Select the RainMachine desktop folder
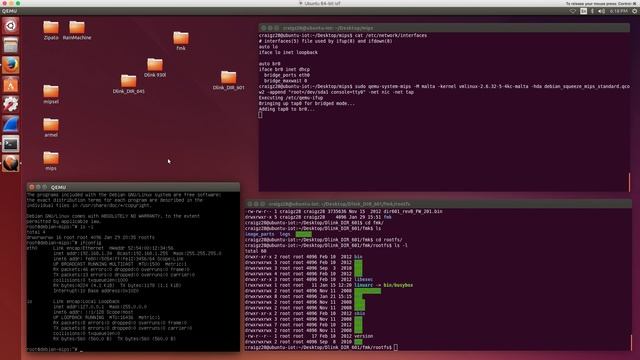The image size is (640, 360). click(x=77, y=30)
